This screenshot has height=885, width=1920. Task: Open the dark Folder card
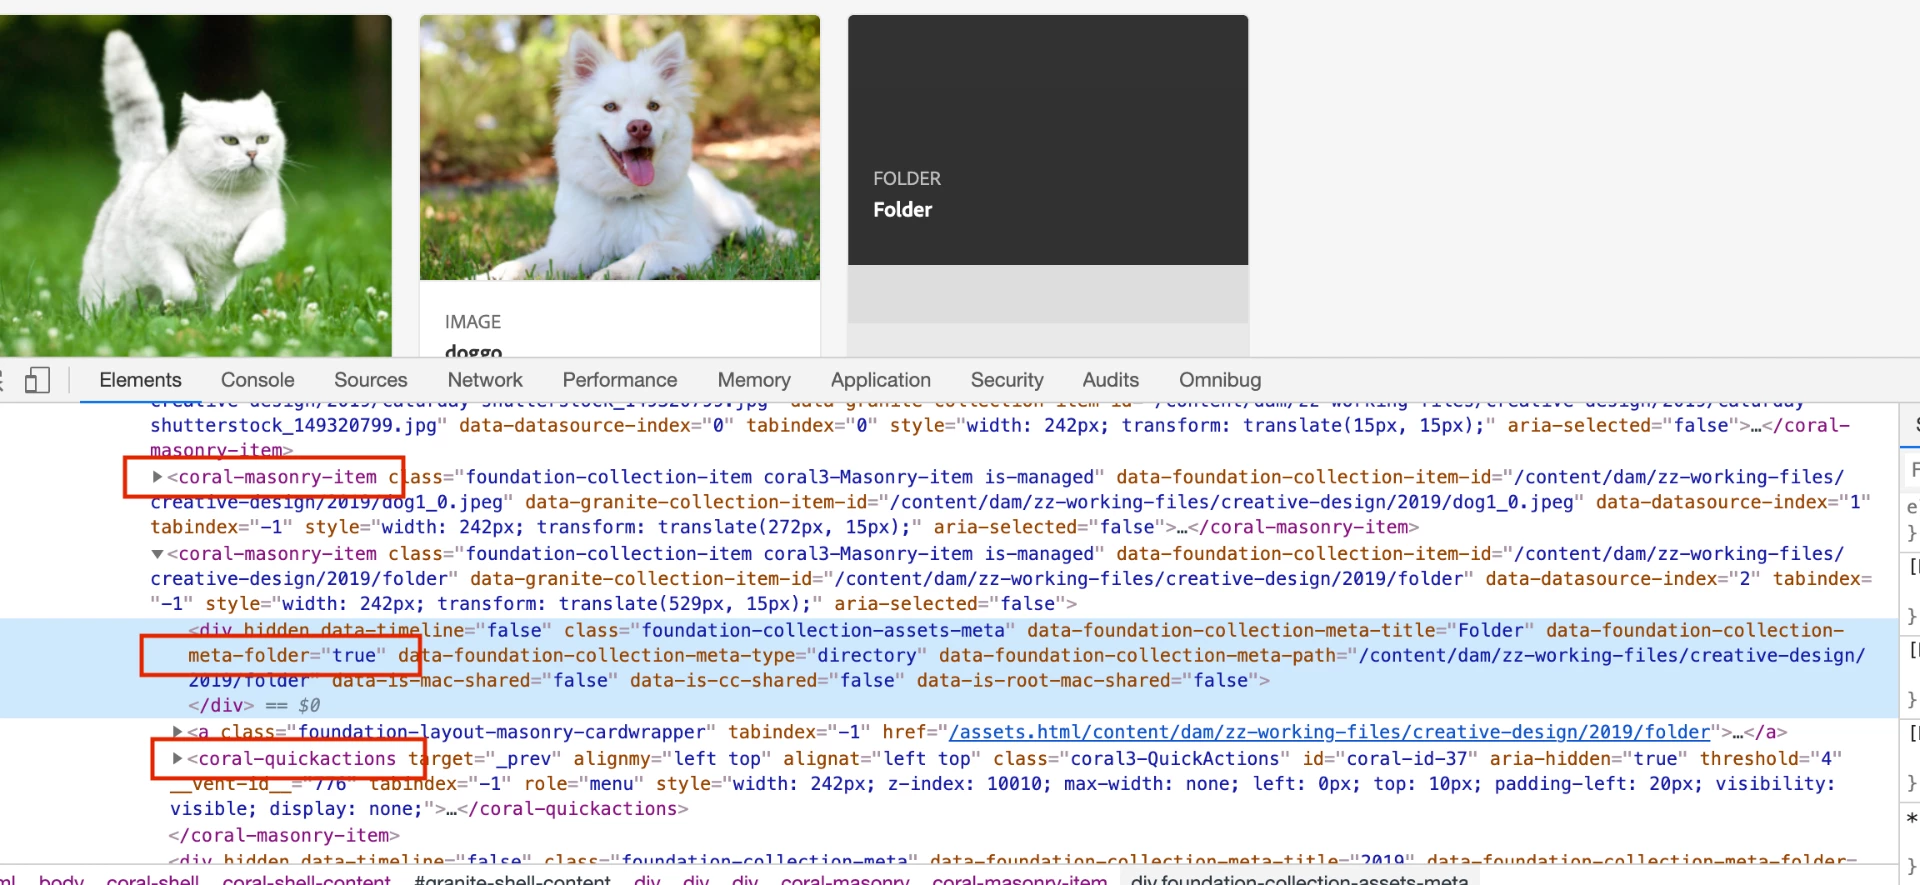(x=1048, y=140)
